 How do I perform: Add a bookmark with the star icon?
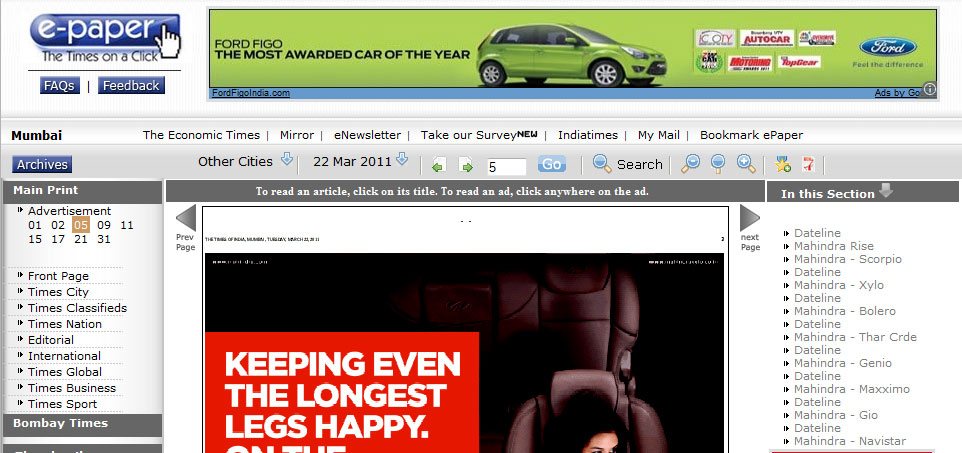tap(783, 164)
